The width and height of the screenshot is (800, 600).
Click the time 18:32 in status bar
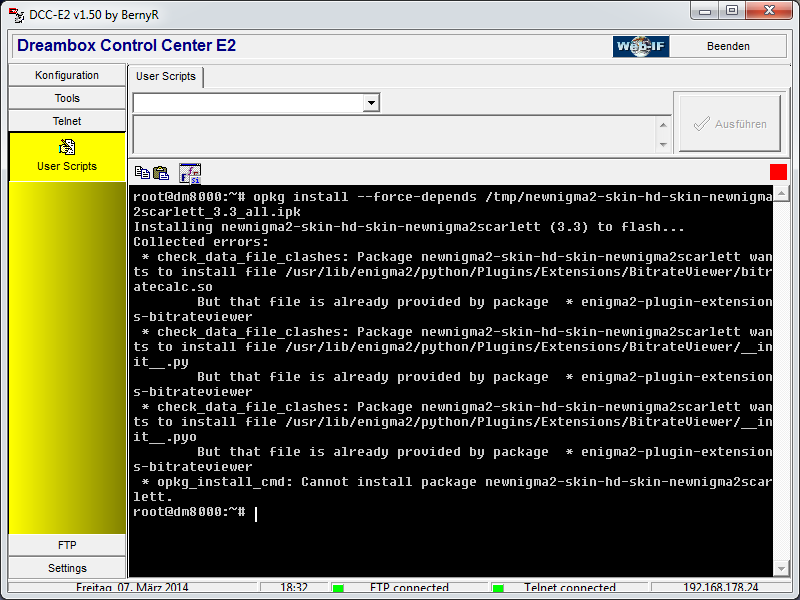tap(294, 588)
